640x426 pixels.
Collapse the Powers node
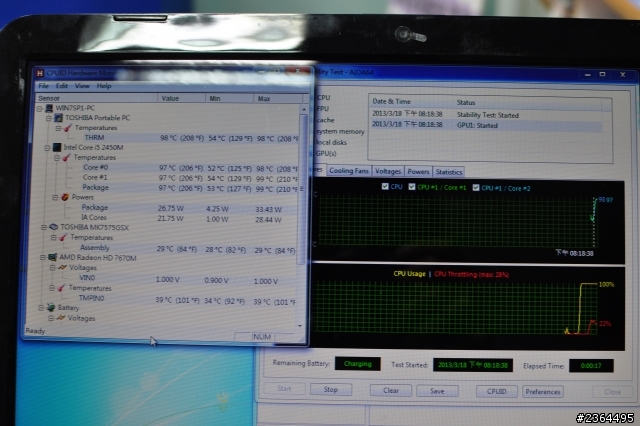[55, 197]
